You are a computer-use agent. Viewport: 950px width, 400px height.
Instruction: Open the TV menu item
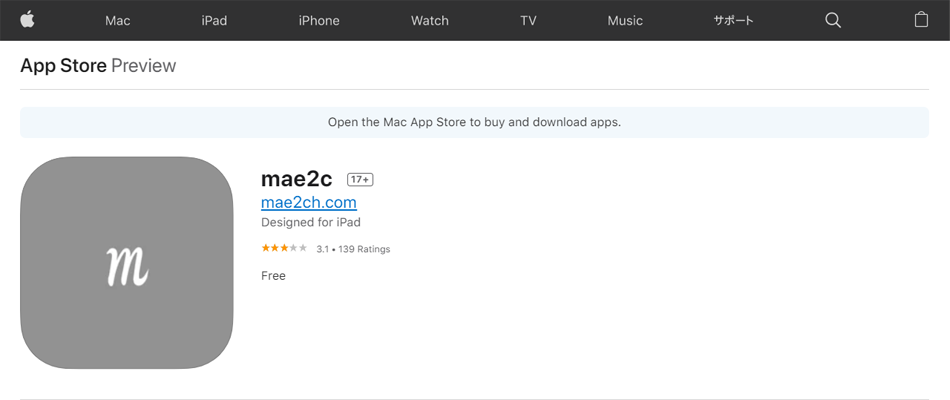click(x=528, y=21)
